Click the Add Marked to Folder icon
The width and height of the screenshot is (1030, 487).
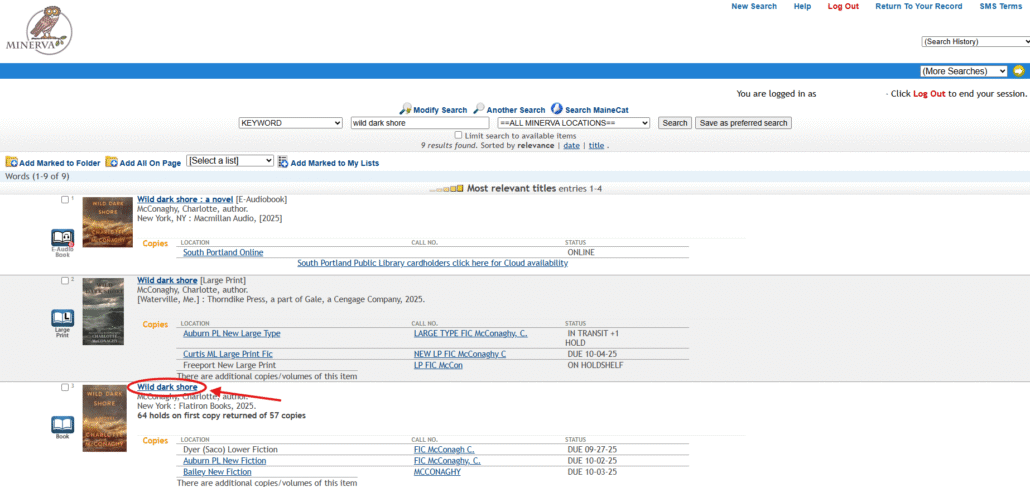coord(11,162)
